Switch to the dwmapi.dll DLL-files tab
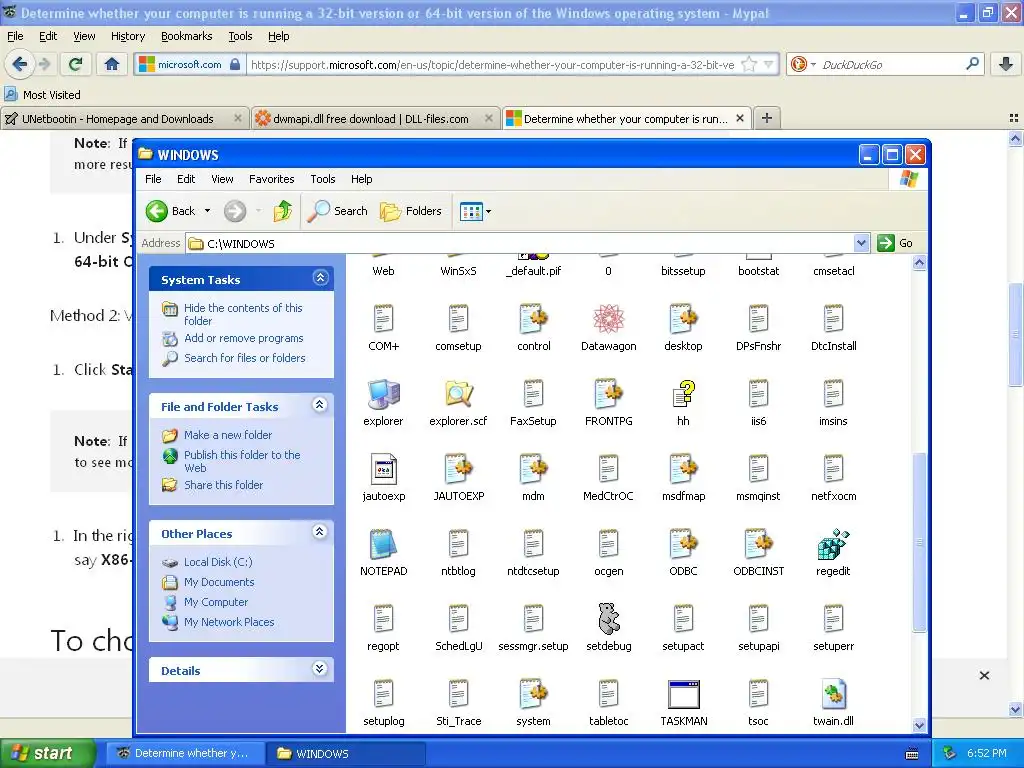The width and height of the screenshot is (1024, 768). click(x=374, y=119)
